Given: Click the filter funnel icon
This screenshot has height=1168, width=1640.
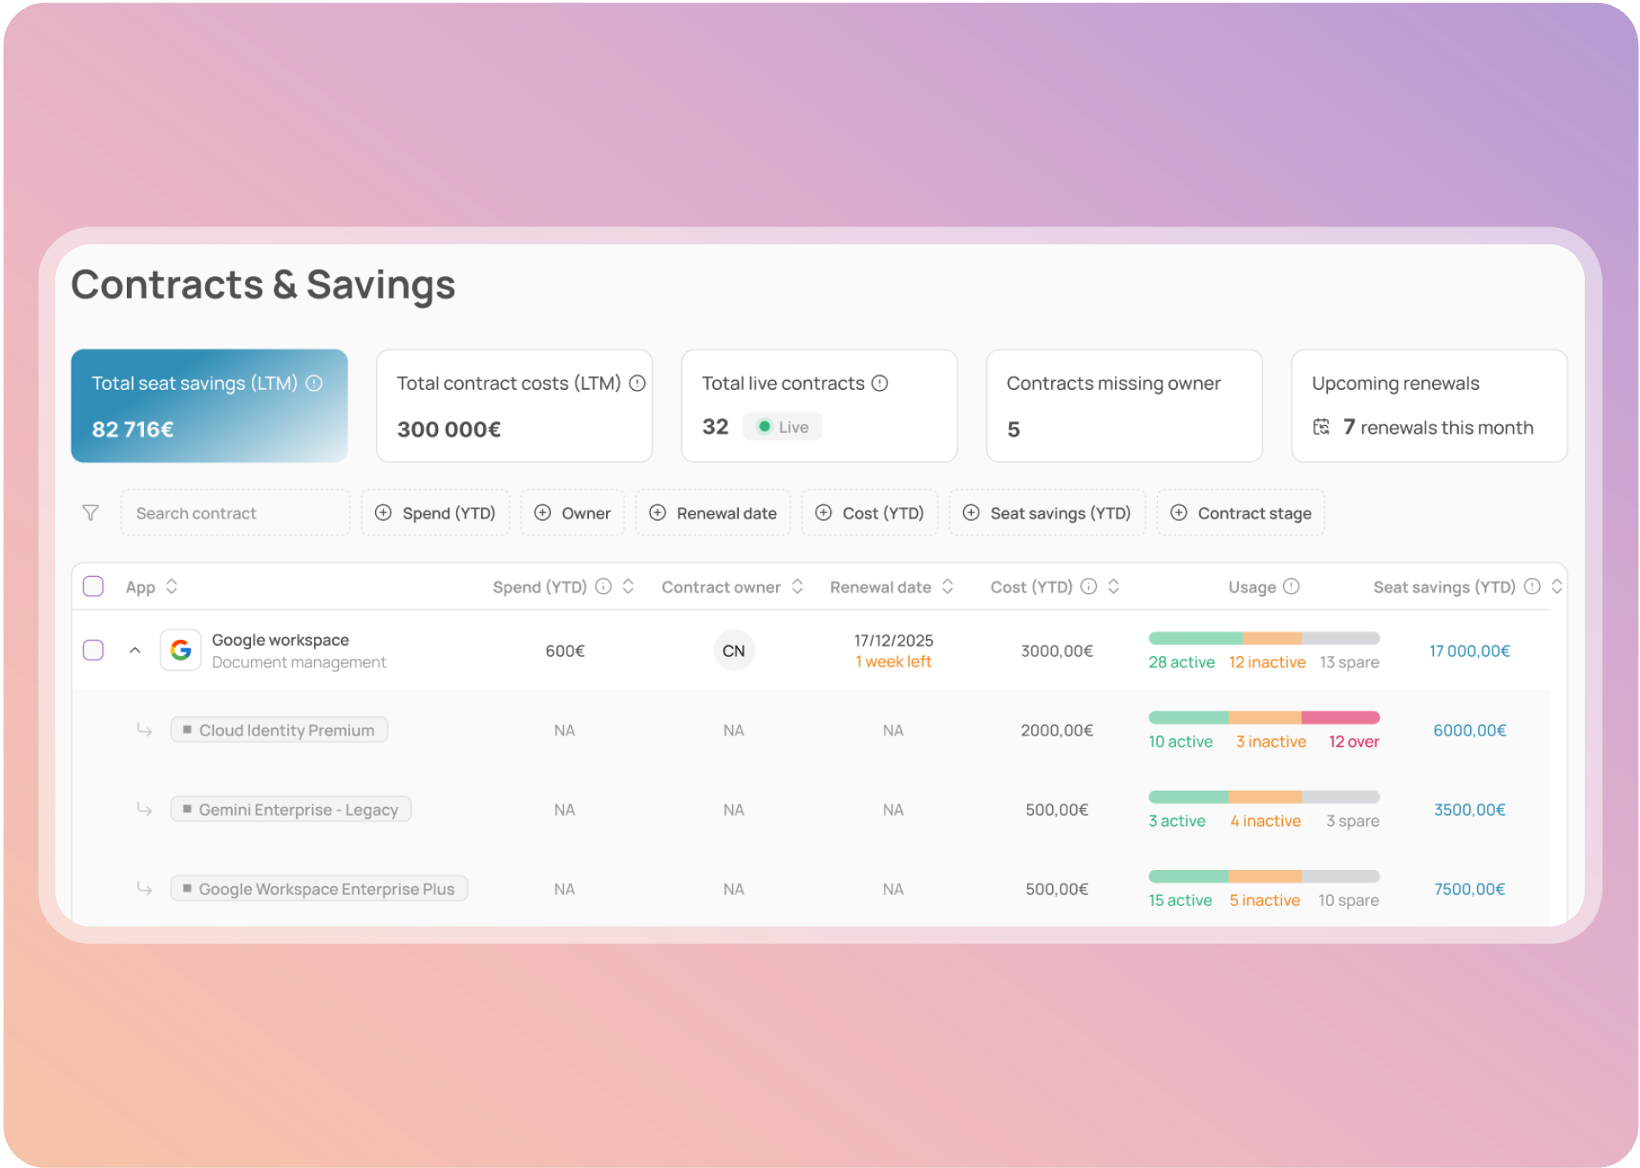Looking at the screenshot, I should pyautogui.click(x=90, y=513).
